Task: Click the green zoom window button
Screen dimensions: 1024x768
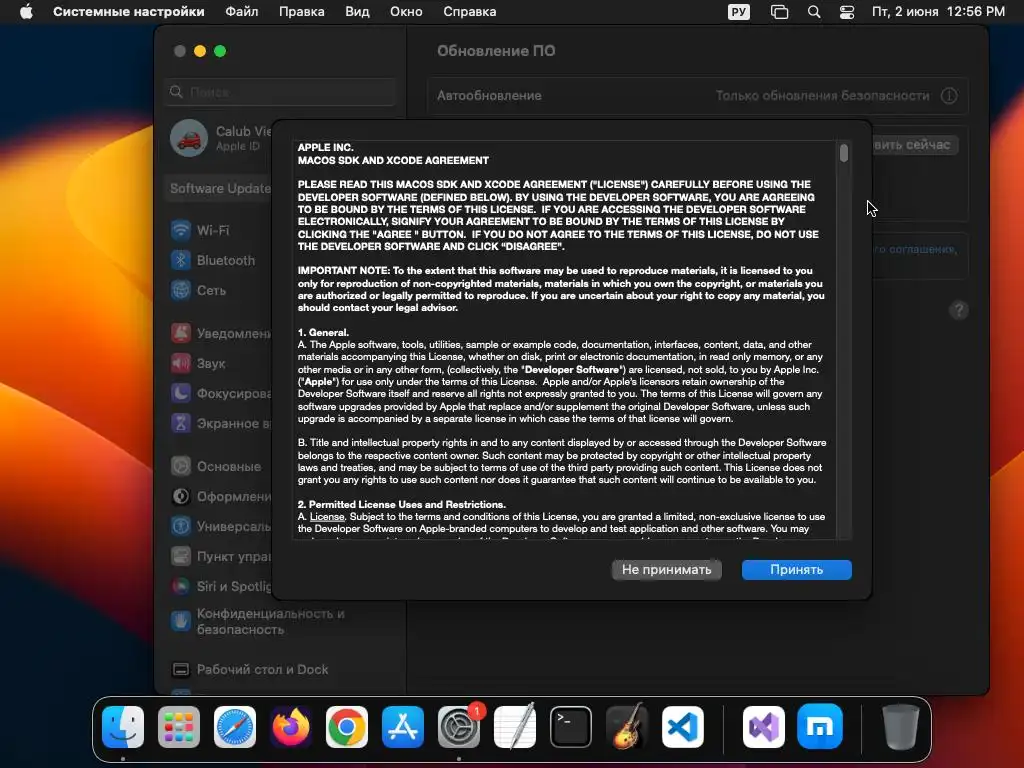Action: coord(220,51)
